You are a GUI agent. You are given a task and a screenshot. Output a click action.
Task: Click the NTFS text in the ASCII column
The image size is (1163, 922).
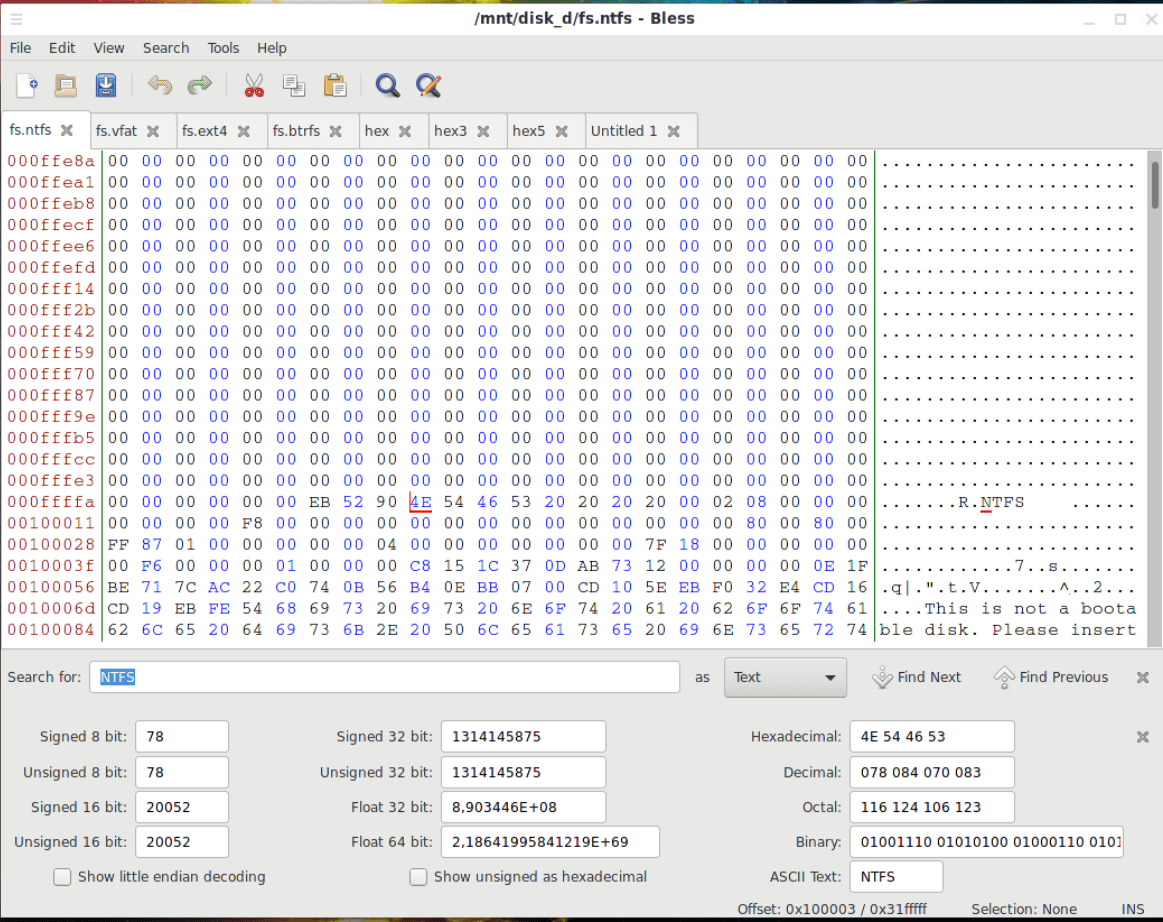click(x=1001, y=502)
